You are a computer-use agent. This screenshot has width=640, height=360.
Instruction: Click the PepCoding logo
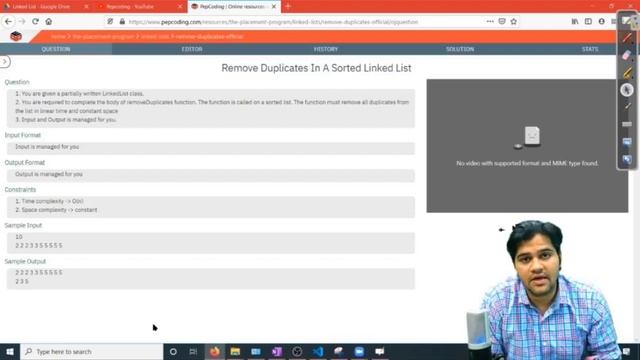[x=16, y=36]
